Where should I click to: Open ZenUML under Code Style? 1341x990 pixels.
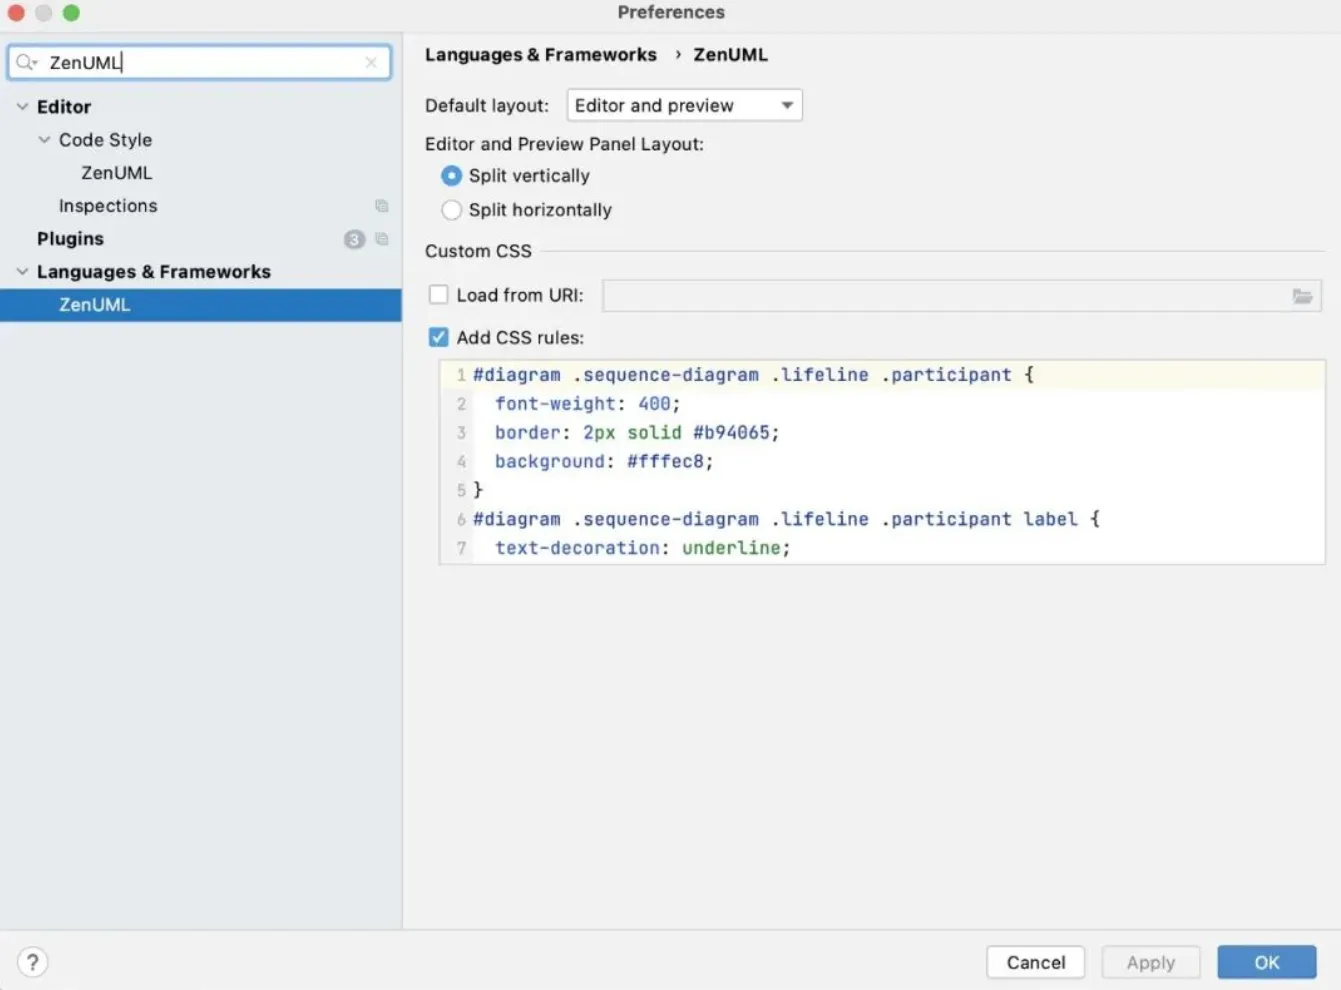tap(117, 173)
